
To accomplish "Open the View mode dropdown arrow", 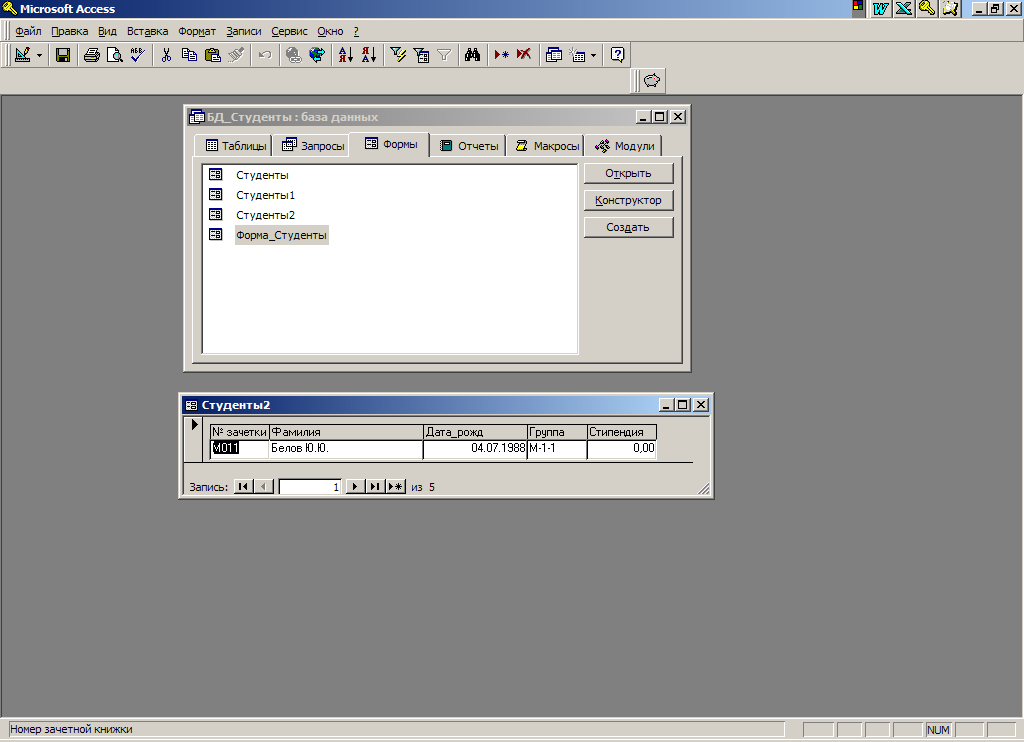I will point(39,56).
